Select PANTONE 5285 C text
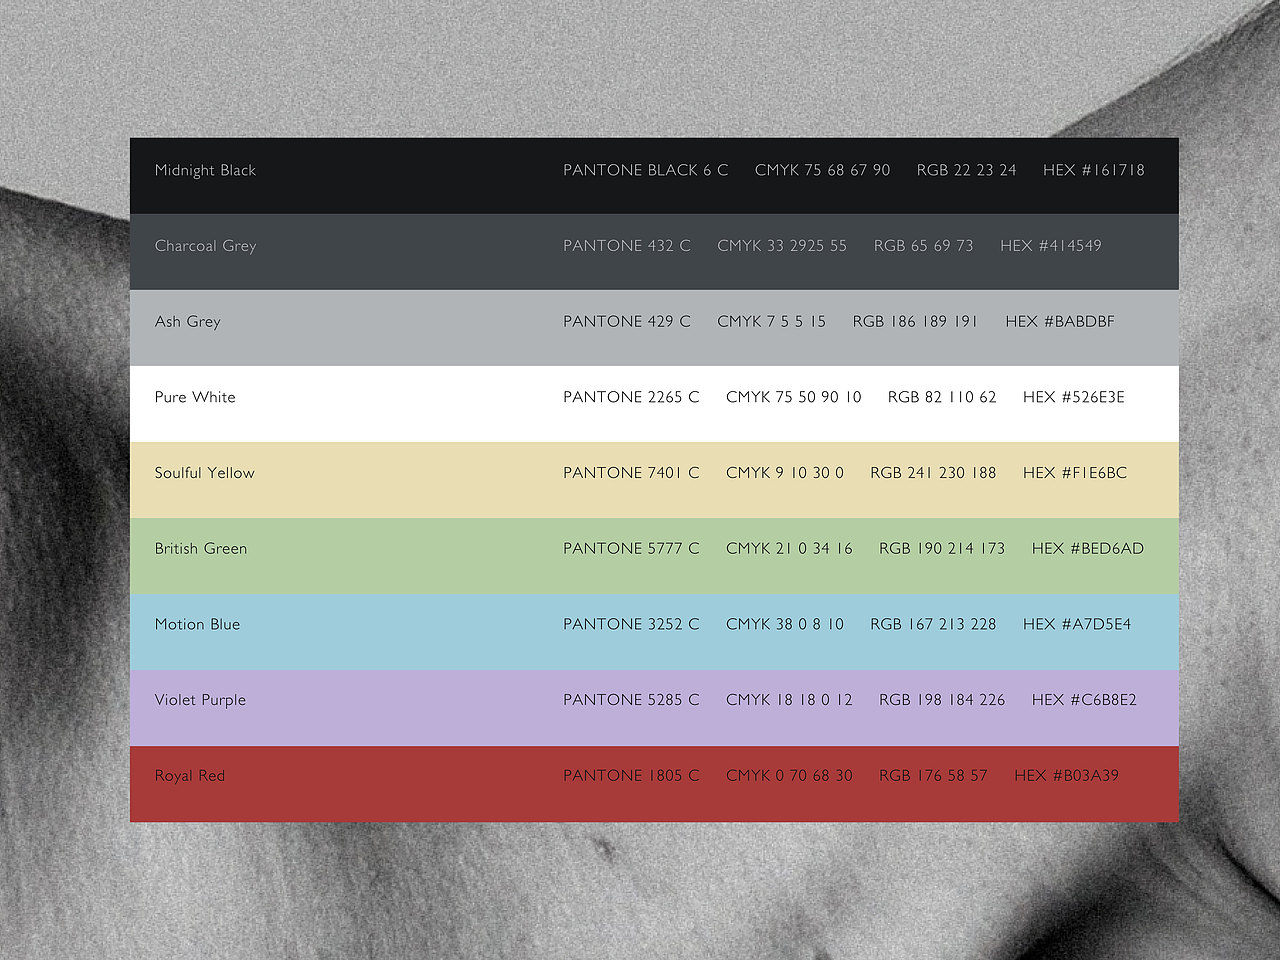Viewport: 1280px width, 960px height. [x=631, y=700]
